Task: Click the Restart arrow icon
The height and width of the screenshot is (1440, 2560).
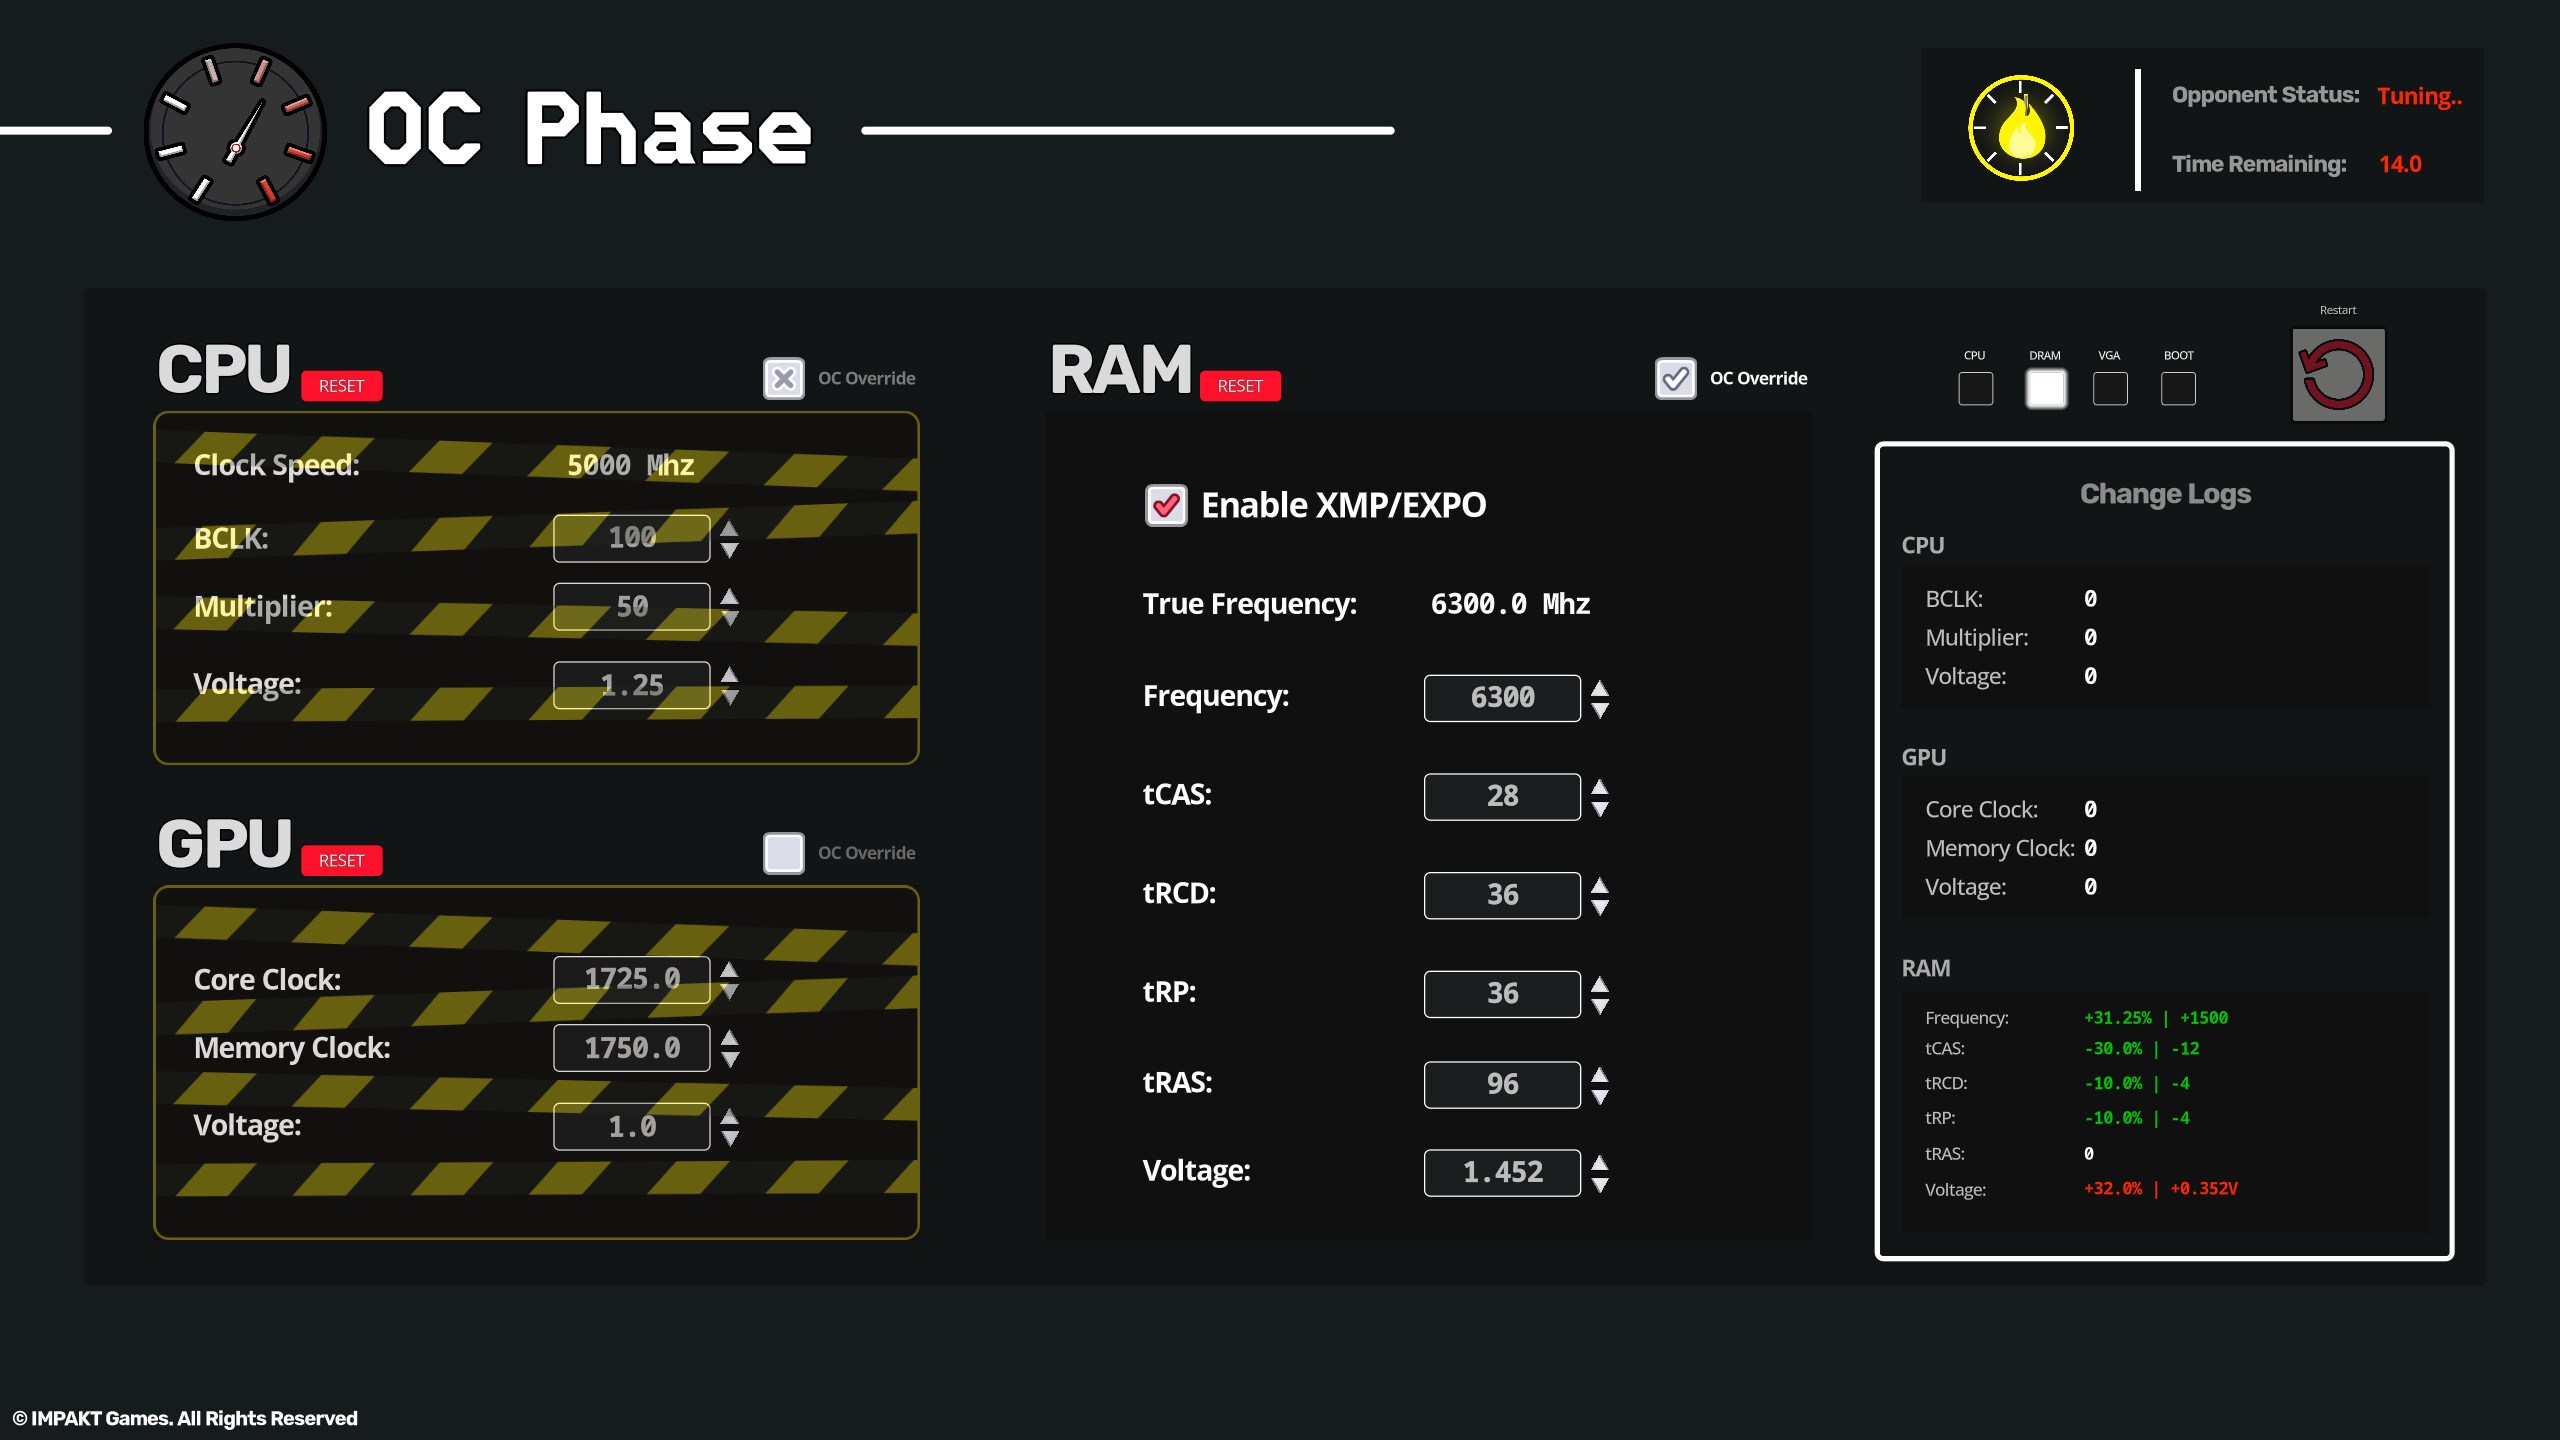Action: click(x=2337, y=377)
